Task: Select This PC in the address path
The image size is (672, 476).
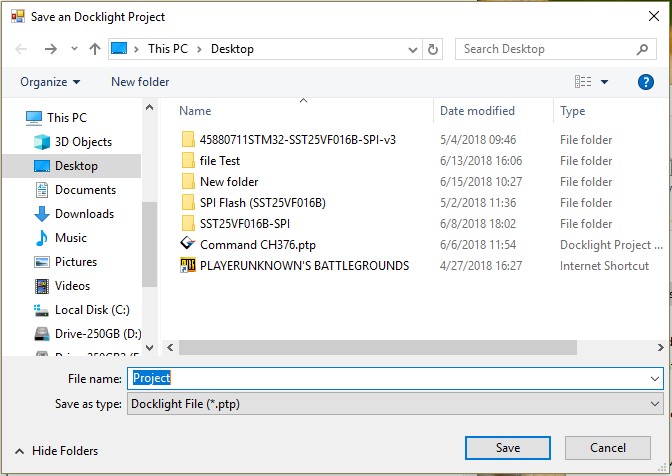Action: click(168, 49)
